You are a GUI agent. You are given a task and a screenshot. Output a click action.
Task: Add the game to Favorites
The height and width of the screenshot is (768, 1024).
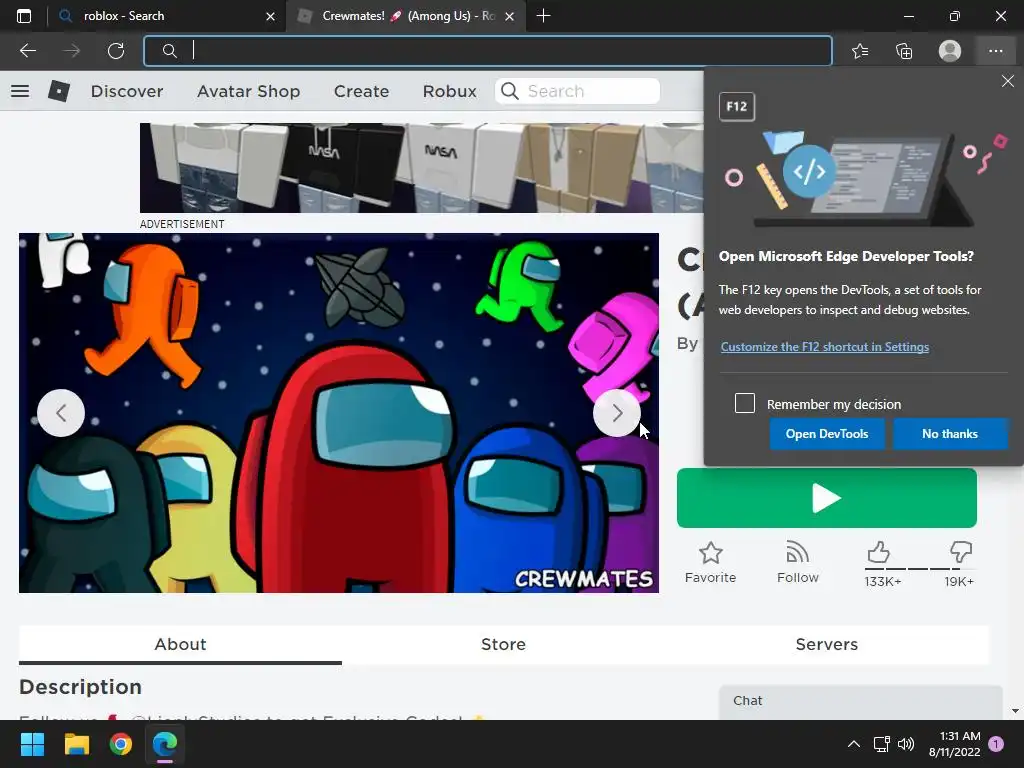[711, 563]
